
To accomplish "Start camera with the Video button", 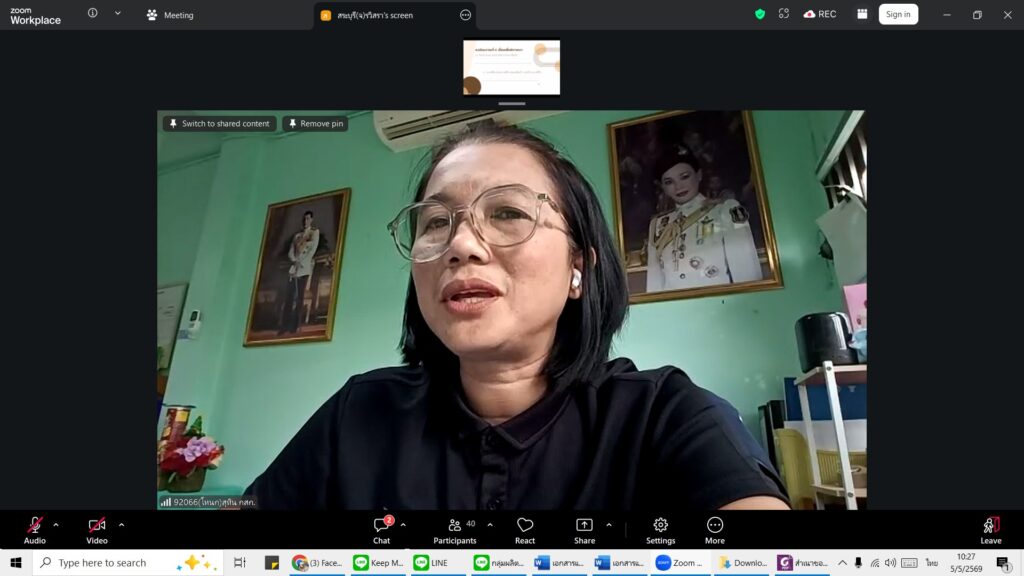I will [x=97, y=525].
